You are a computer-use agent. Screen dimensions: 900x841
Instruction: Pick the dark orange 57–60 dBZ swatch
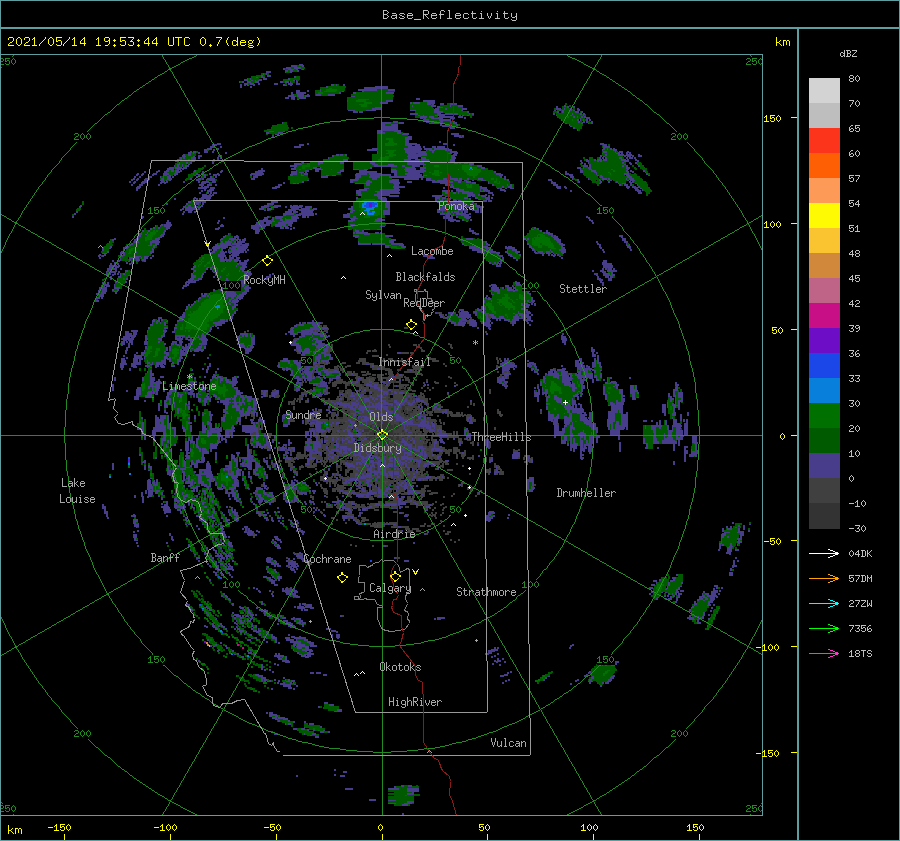point(824,166)
